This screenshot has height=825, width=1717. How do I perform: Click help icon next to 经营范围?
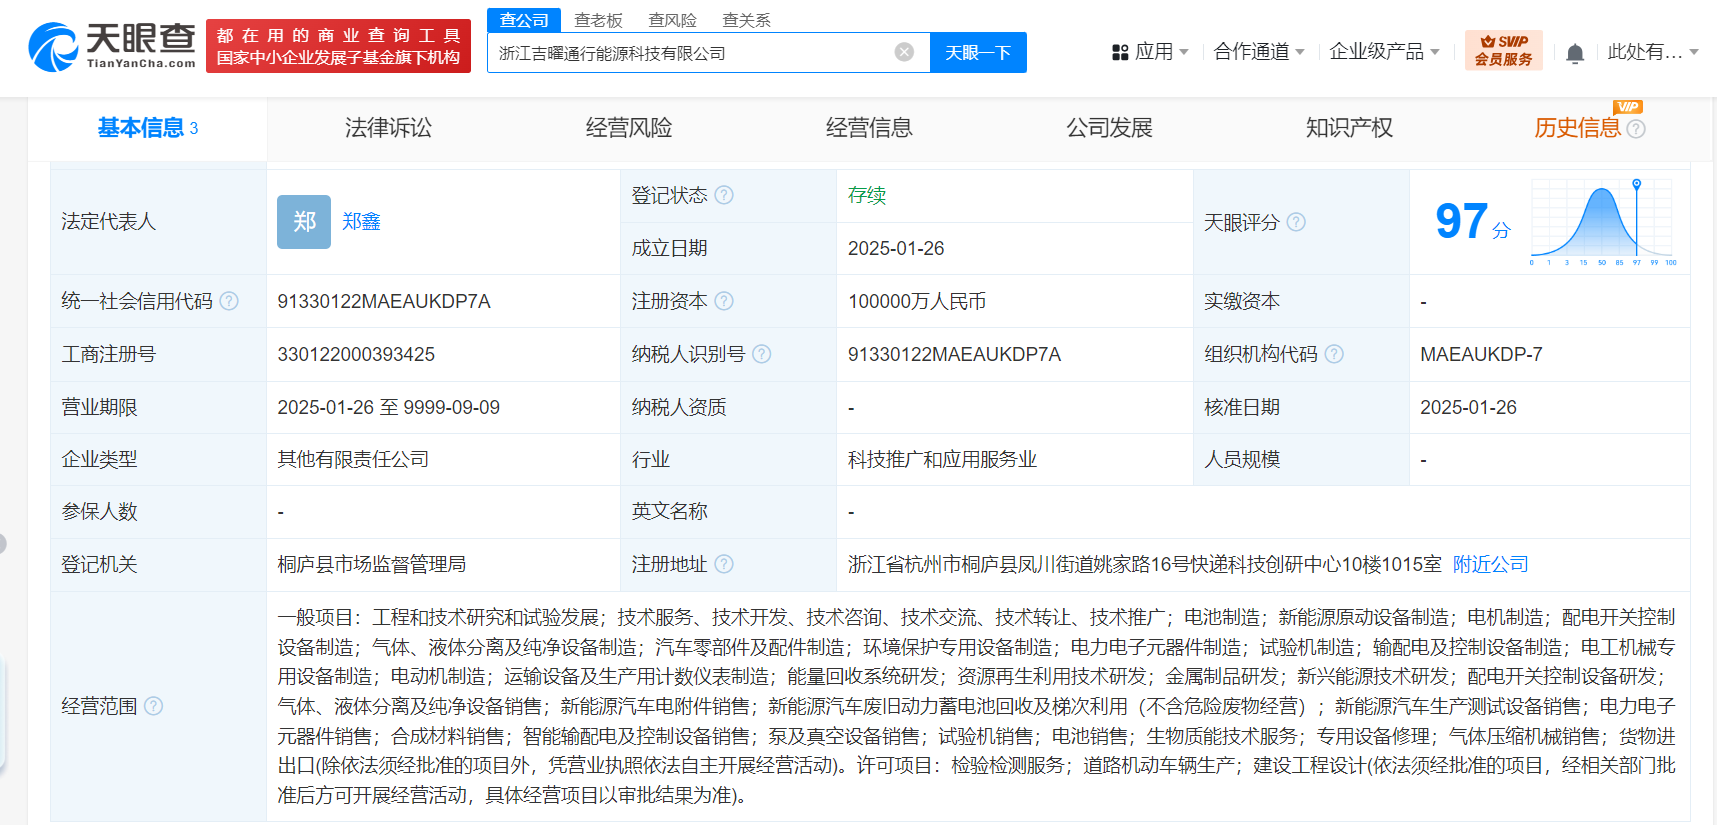point(153,706)
